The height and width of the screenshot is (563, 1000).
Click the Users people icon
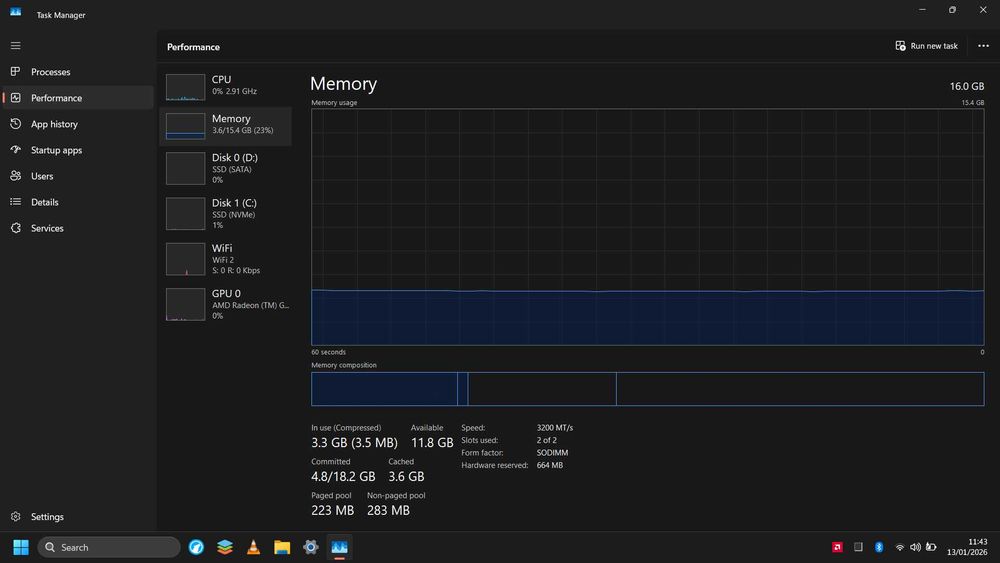point(15,176)
